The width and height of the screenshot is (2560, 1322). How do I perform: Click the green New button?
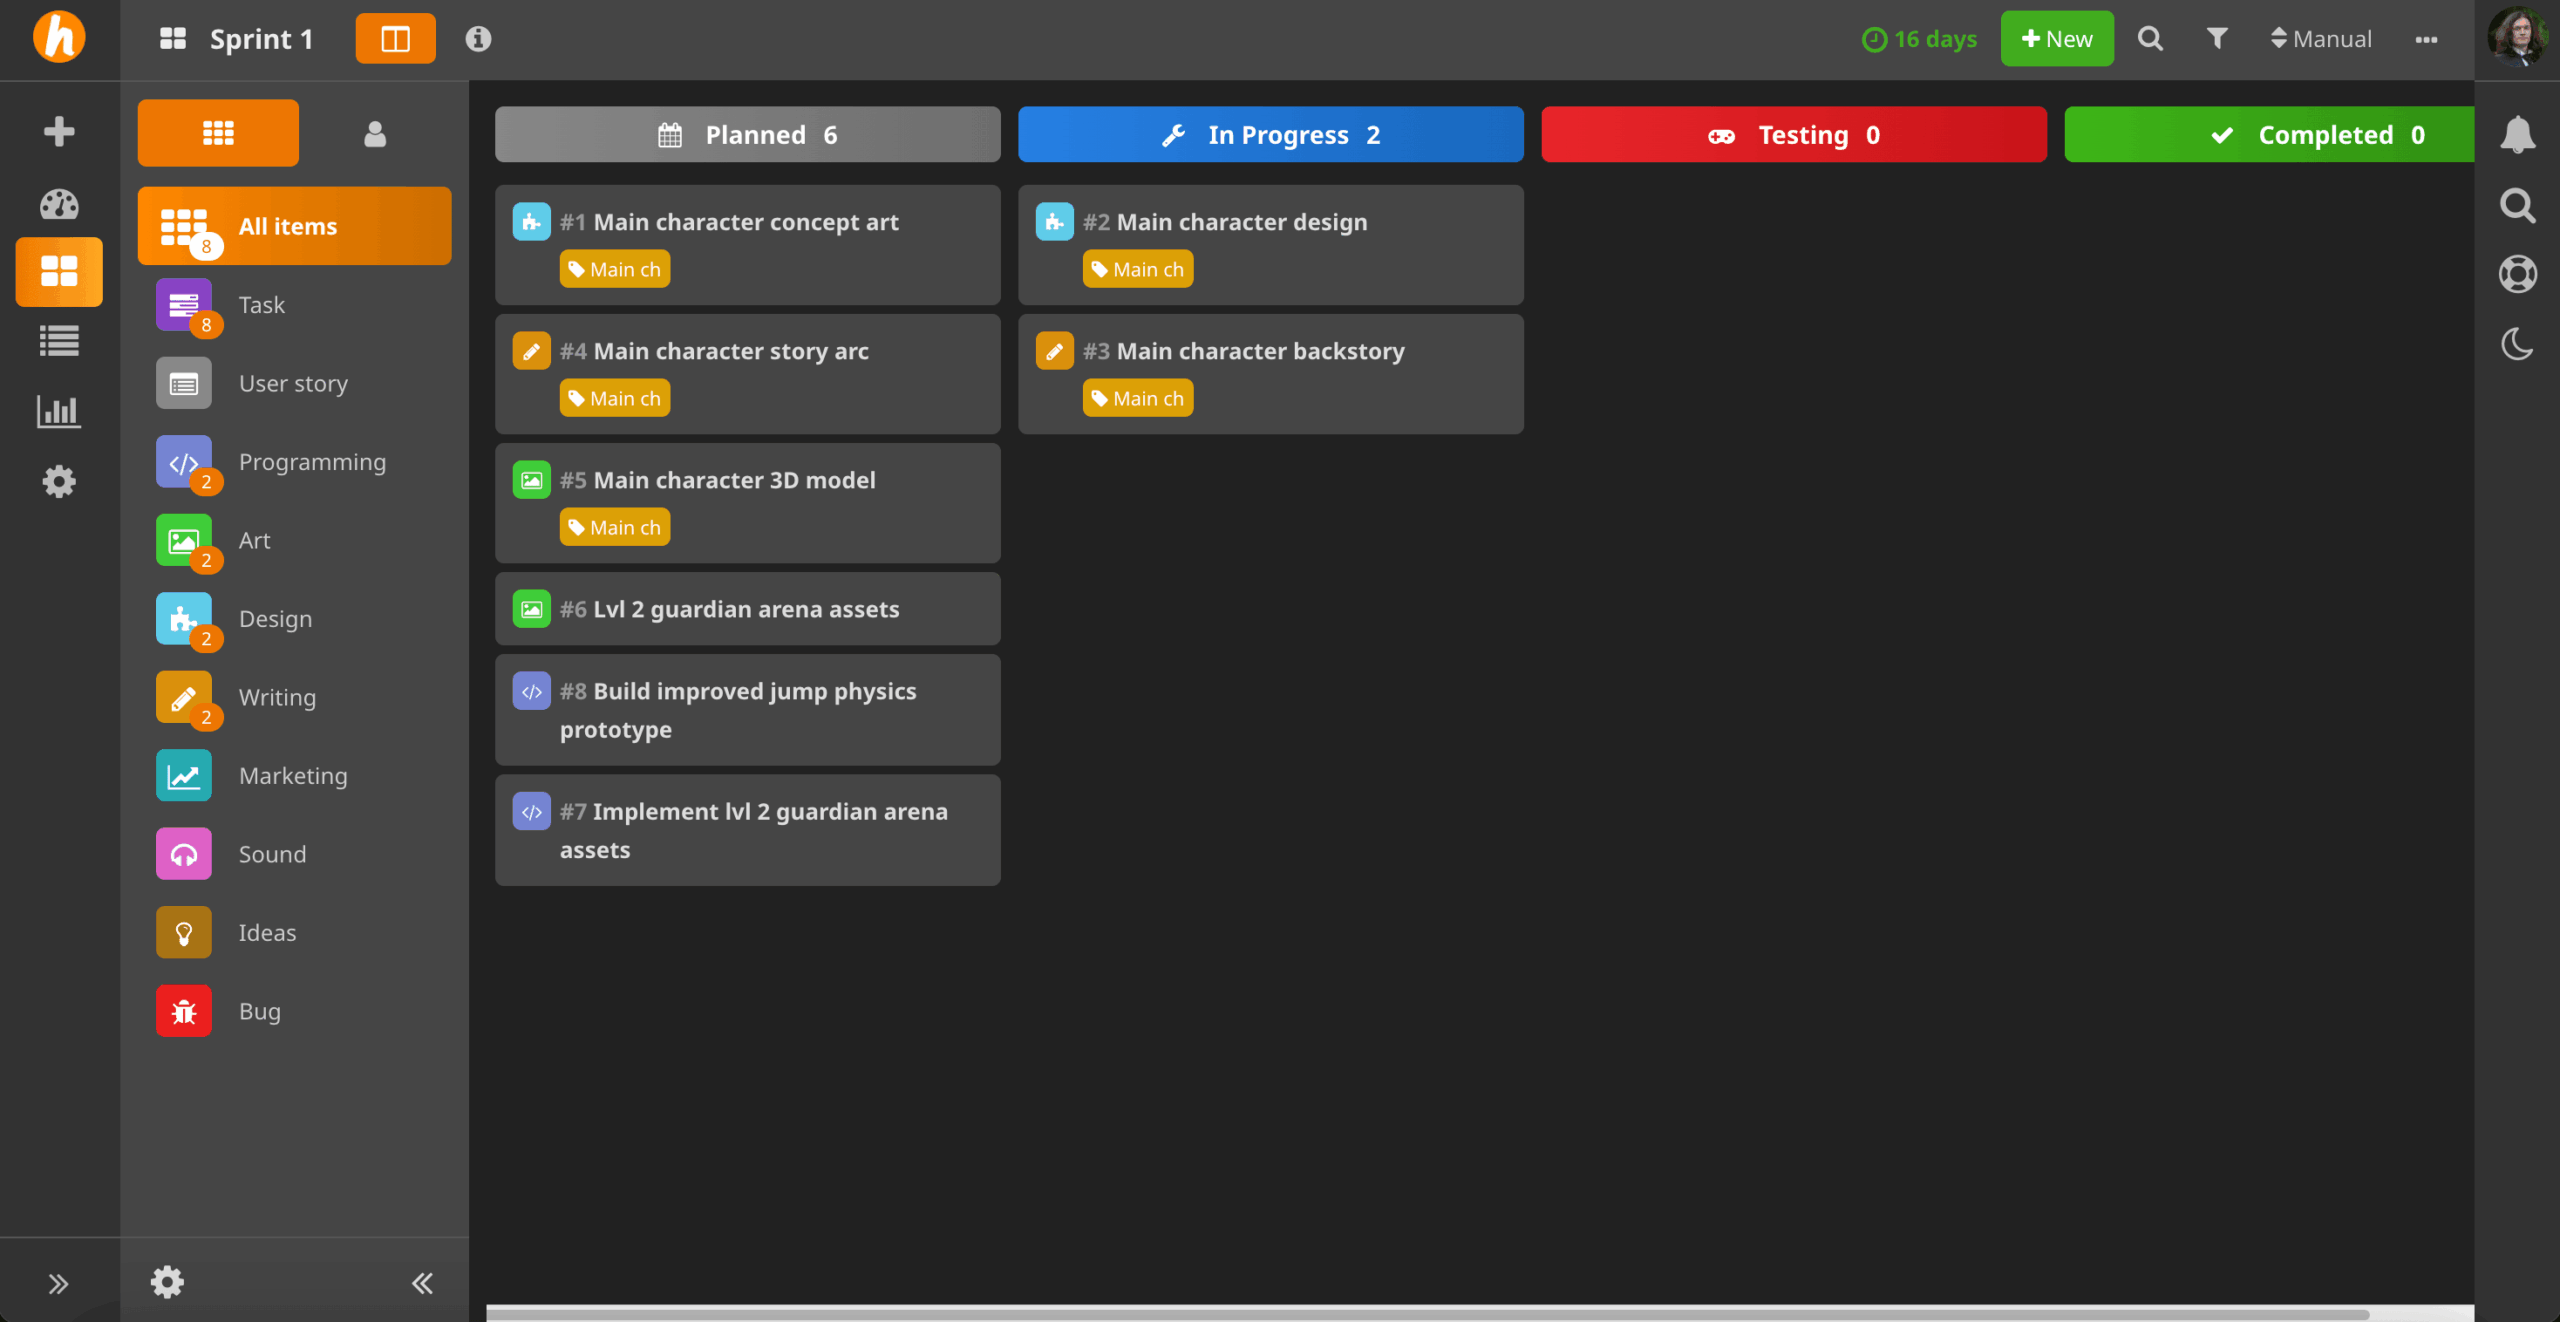pyautogui.click(x=2056, y=39)
